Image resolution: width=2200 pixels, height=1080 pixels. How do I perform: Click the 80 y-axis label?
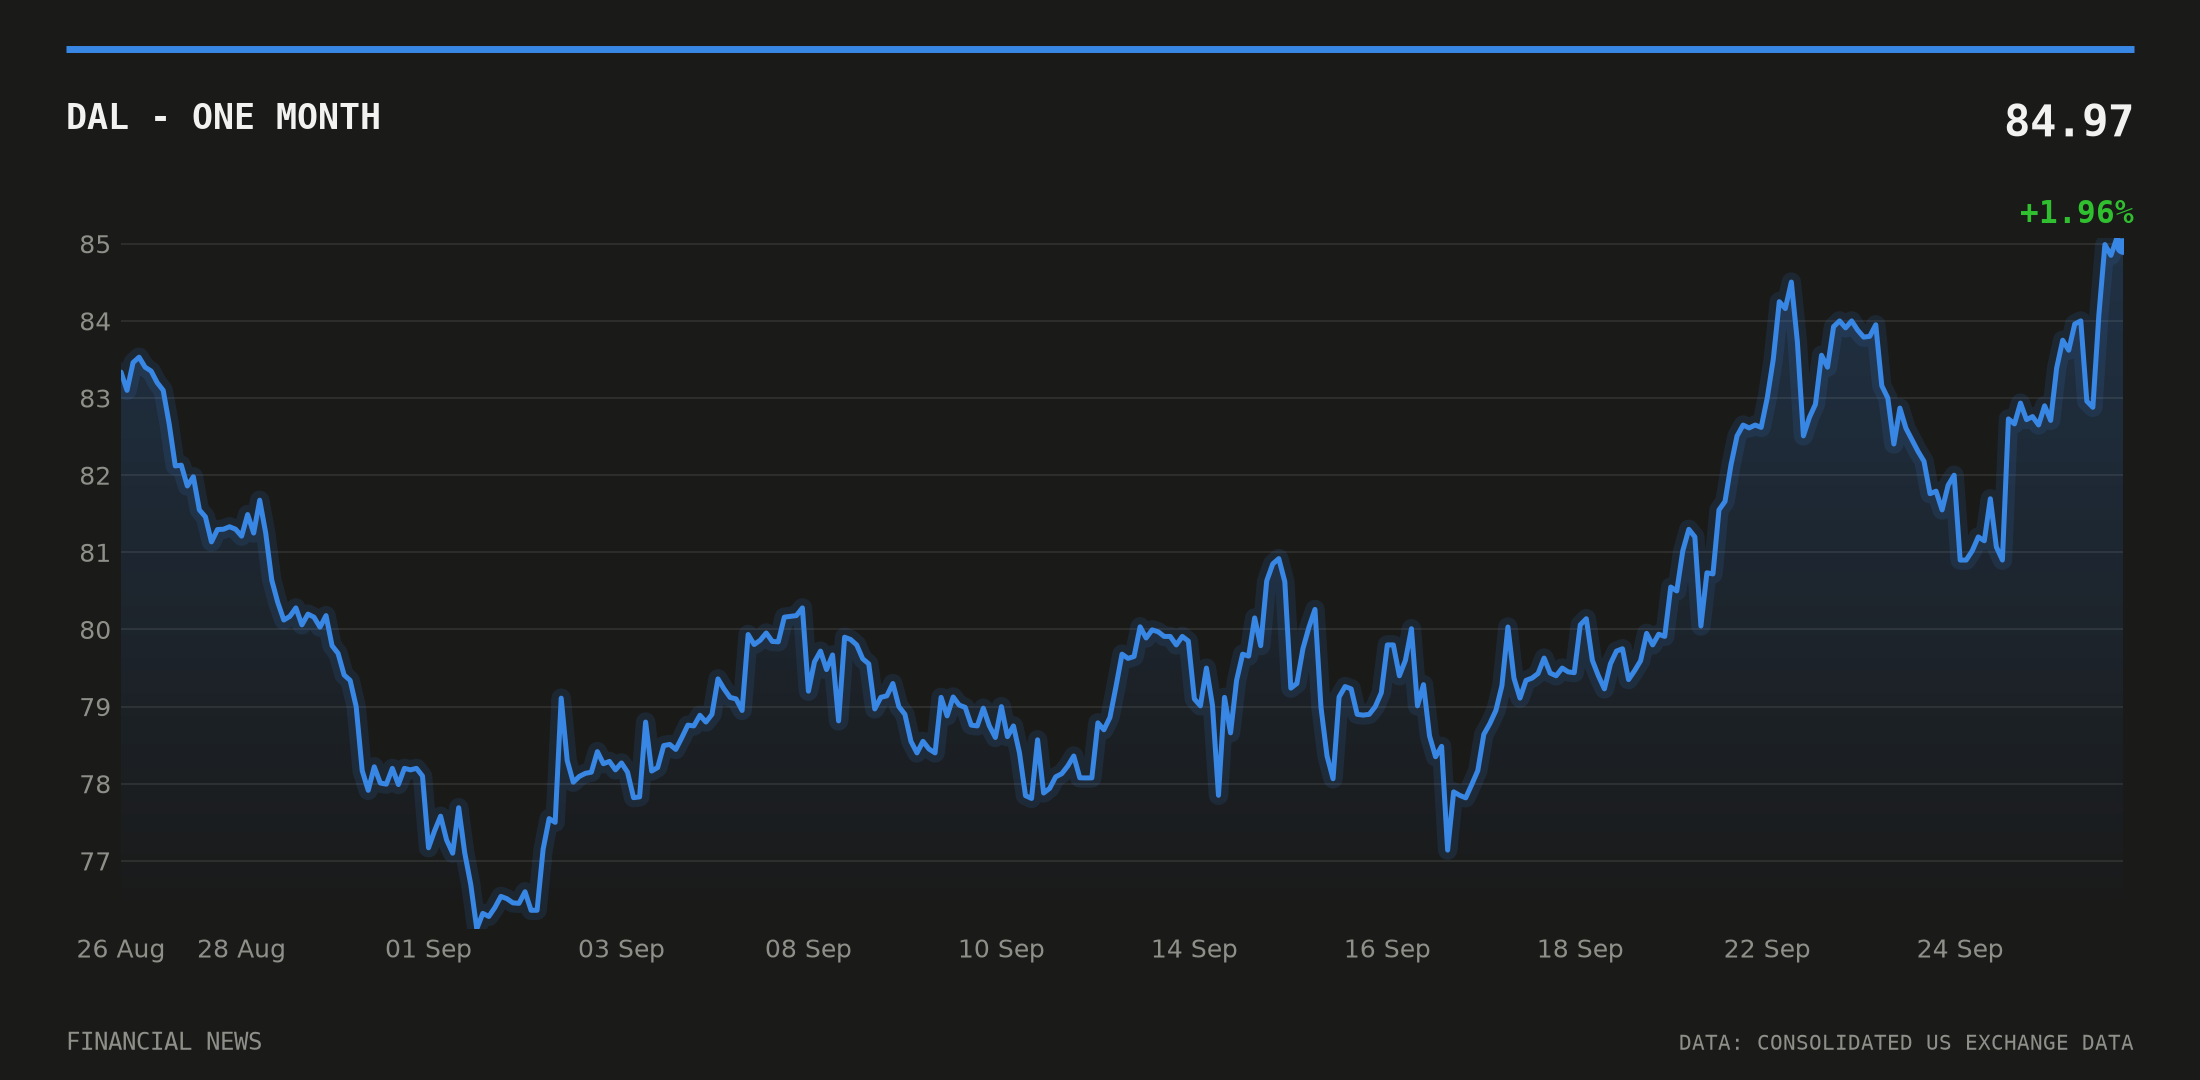95,630
